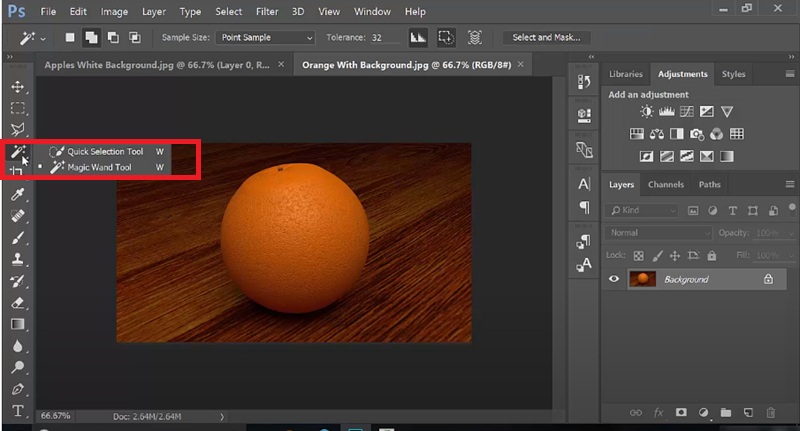800x431 pixels.
Task: Open the Layer menu
Action: coord(154,11)
